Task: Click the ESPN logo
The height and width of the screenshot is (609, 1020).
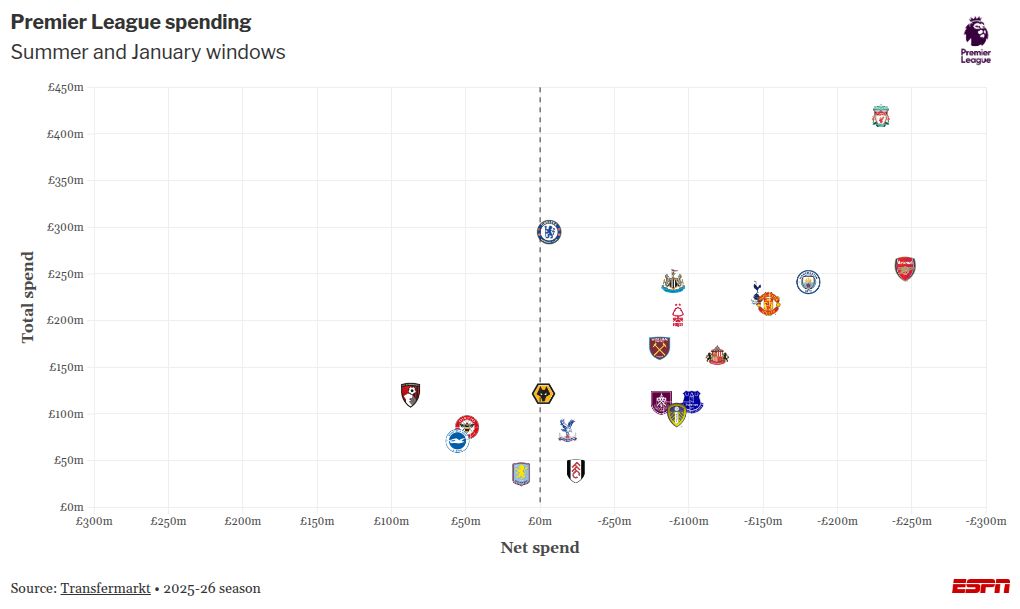Action: click(980, 586)
